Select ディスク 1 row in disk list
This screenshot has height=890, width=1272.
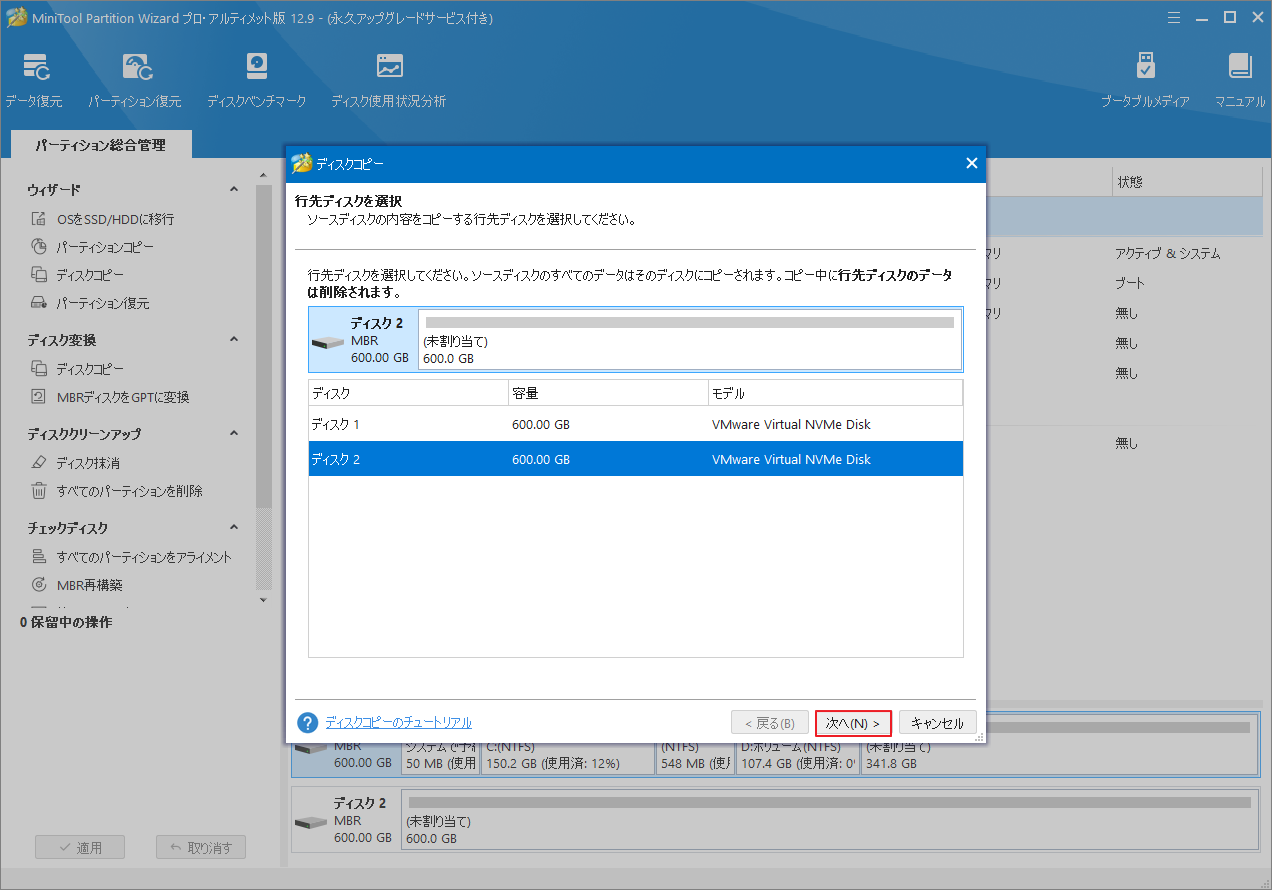636,424
